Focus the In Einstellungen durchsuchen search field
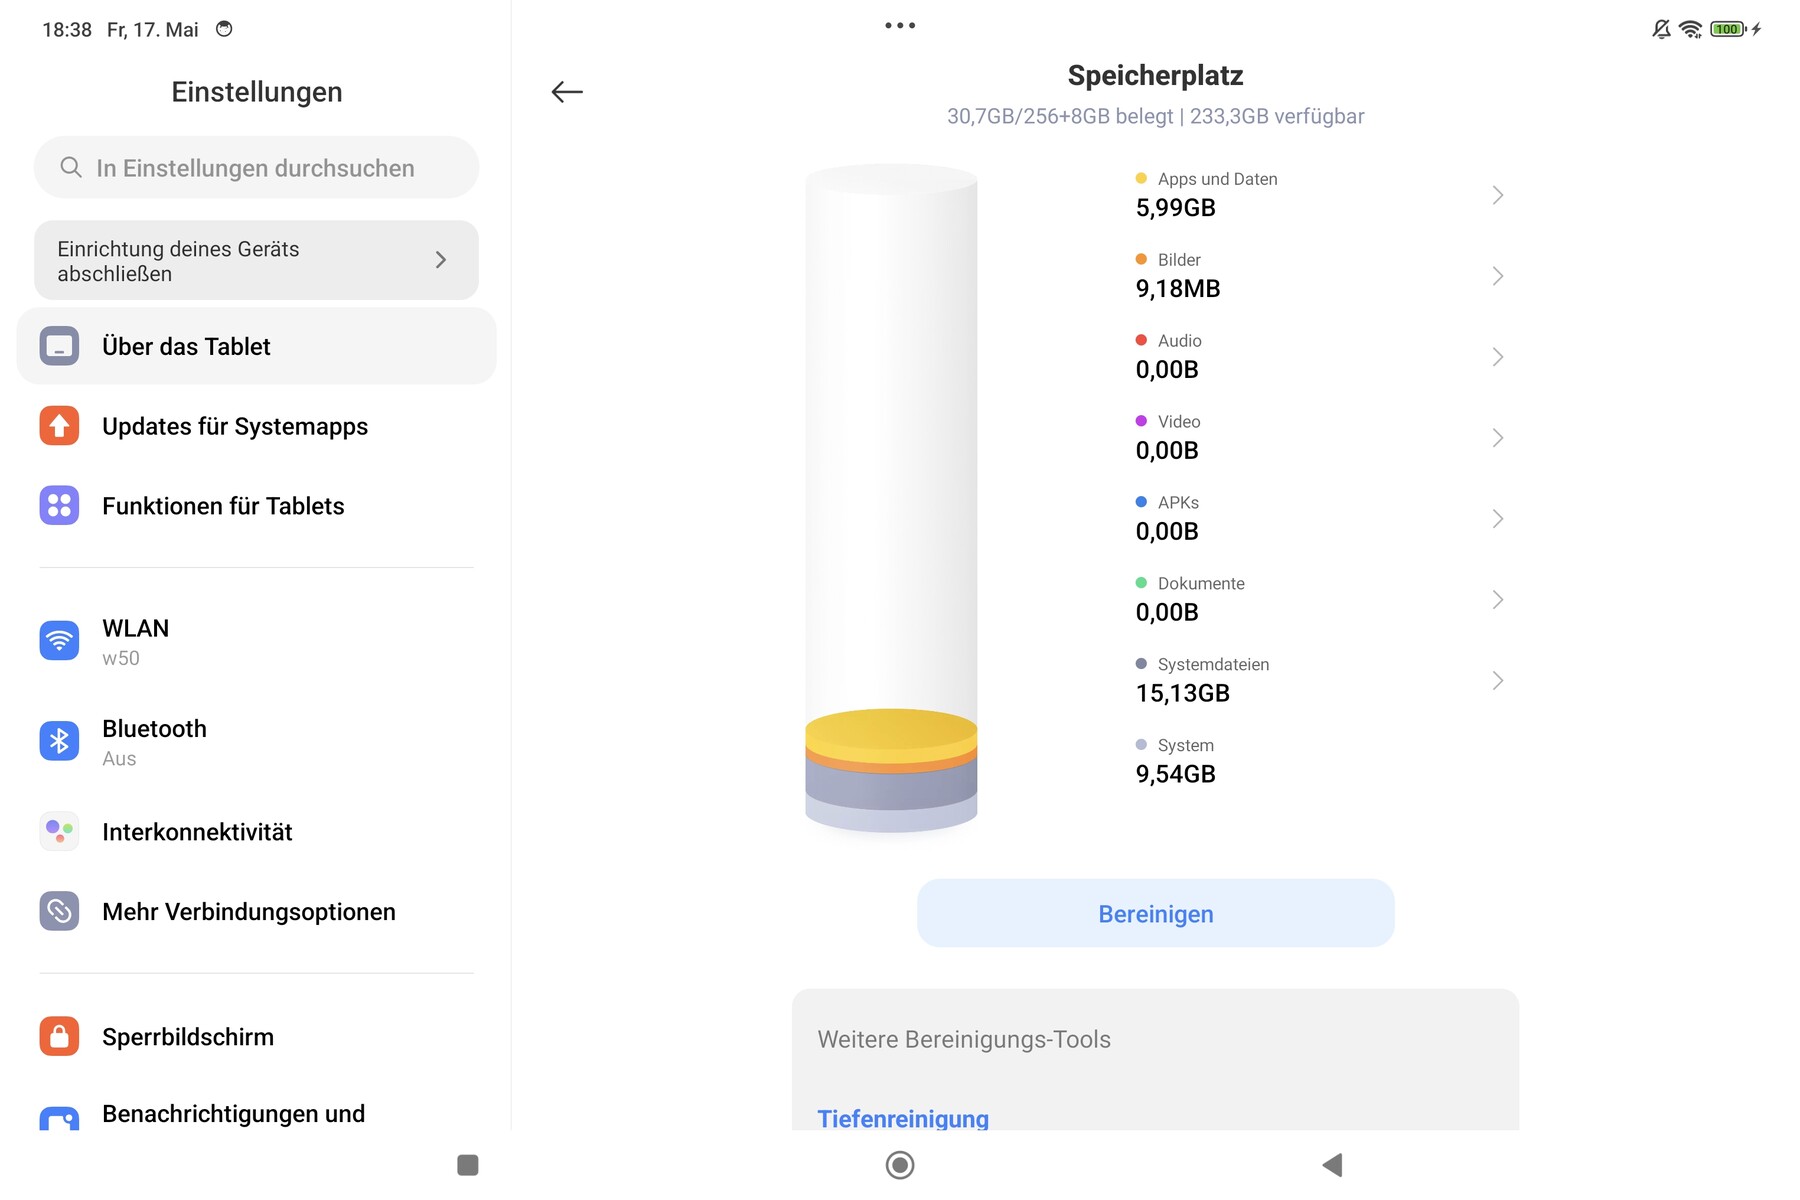The image size is (1800, 1200). click(x=256, y=168)
